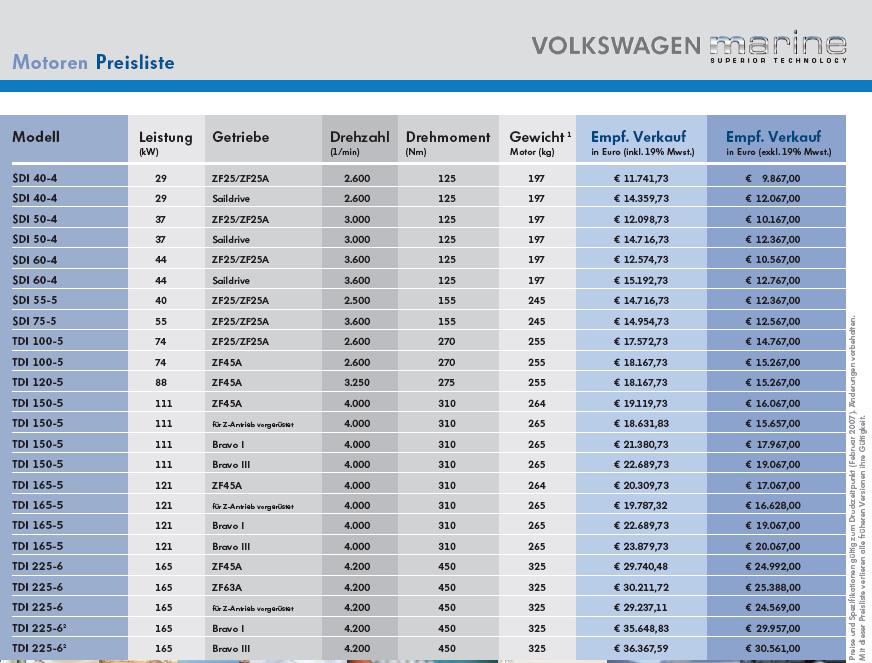Click the price "€ 14.767,00"

click(772, 342)
